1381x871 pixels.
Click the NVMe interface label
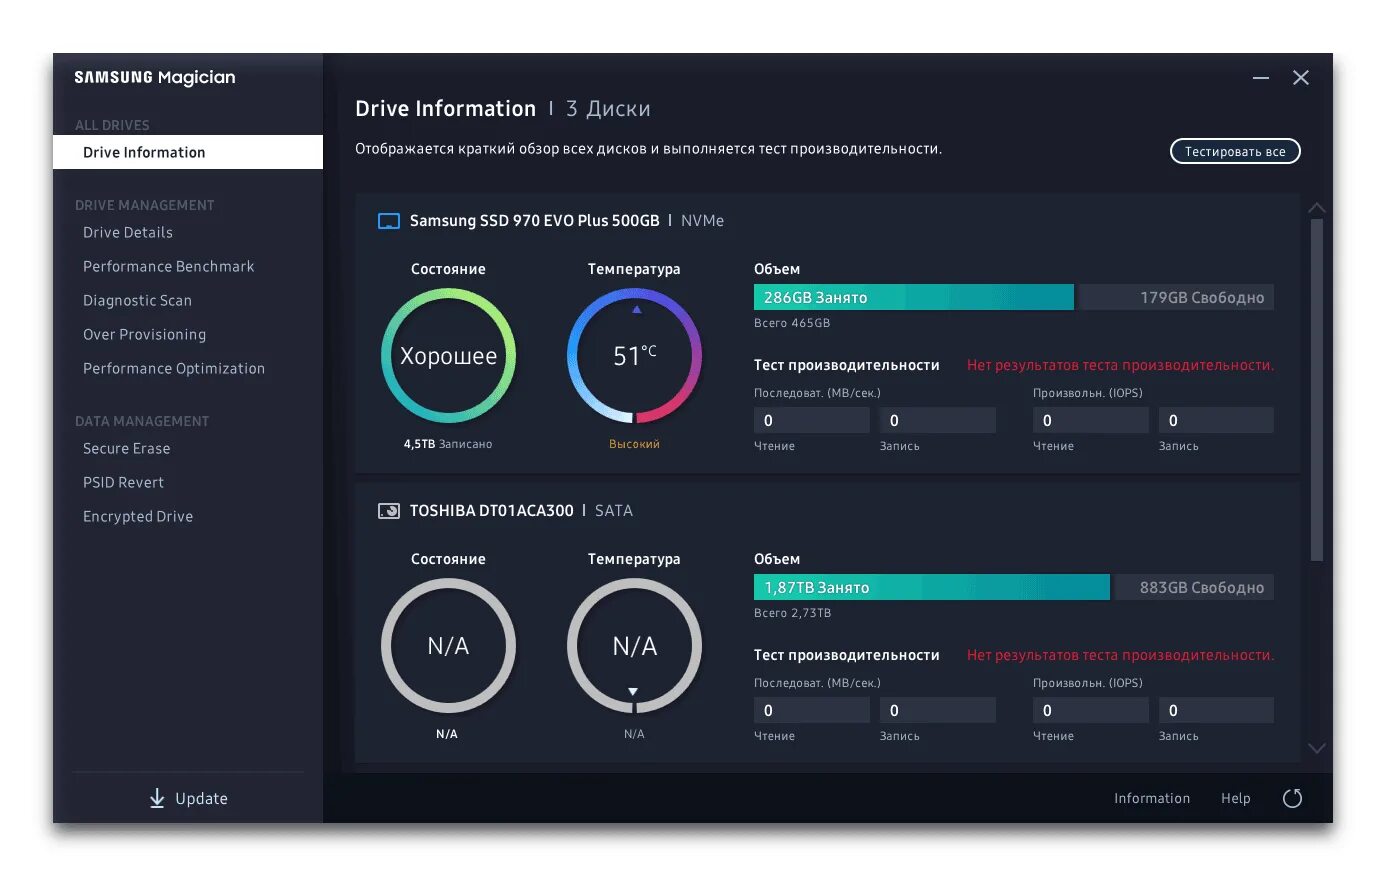click(x=702, y=221)
